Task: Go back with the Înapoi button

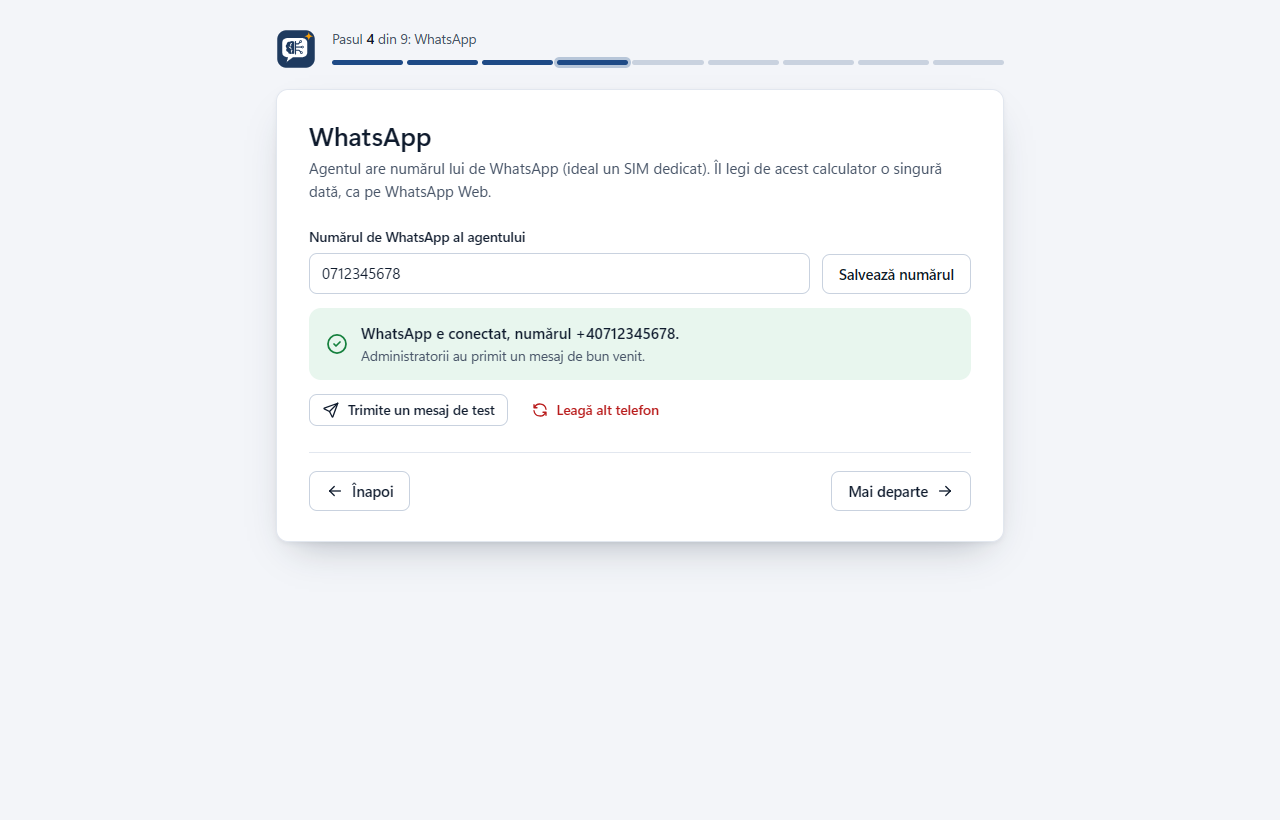Action: [359, 491]
